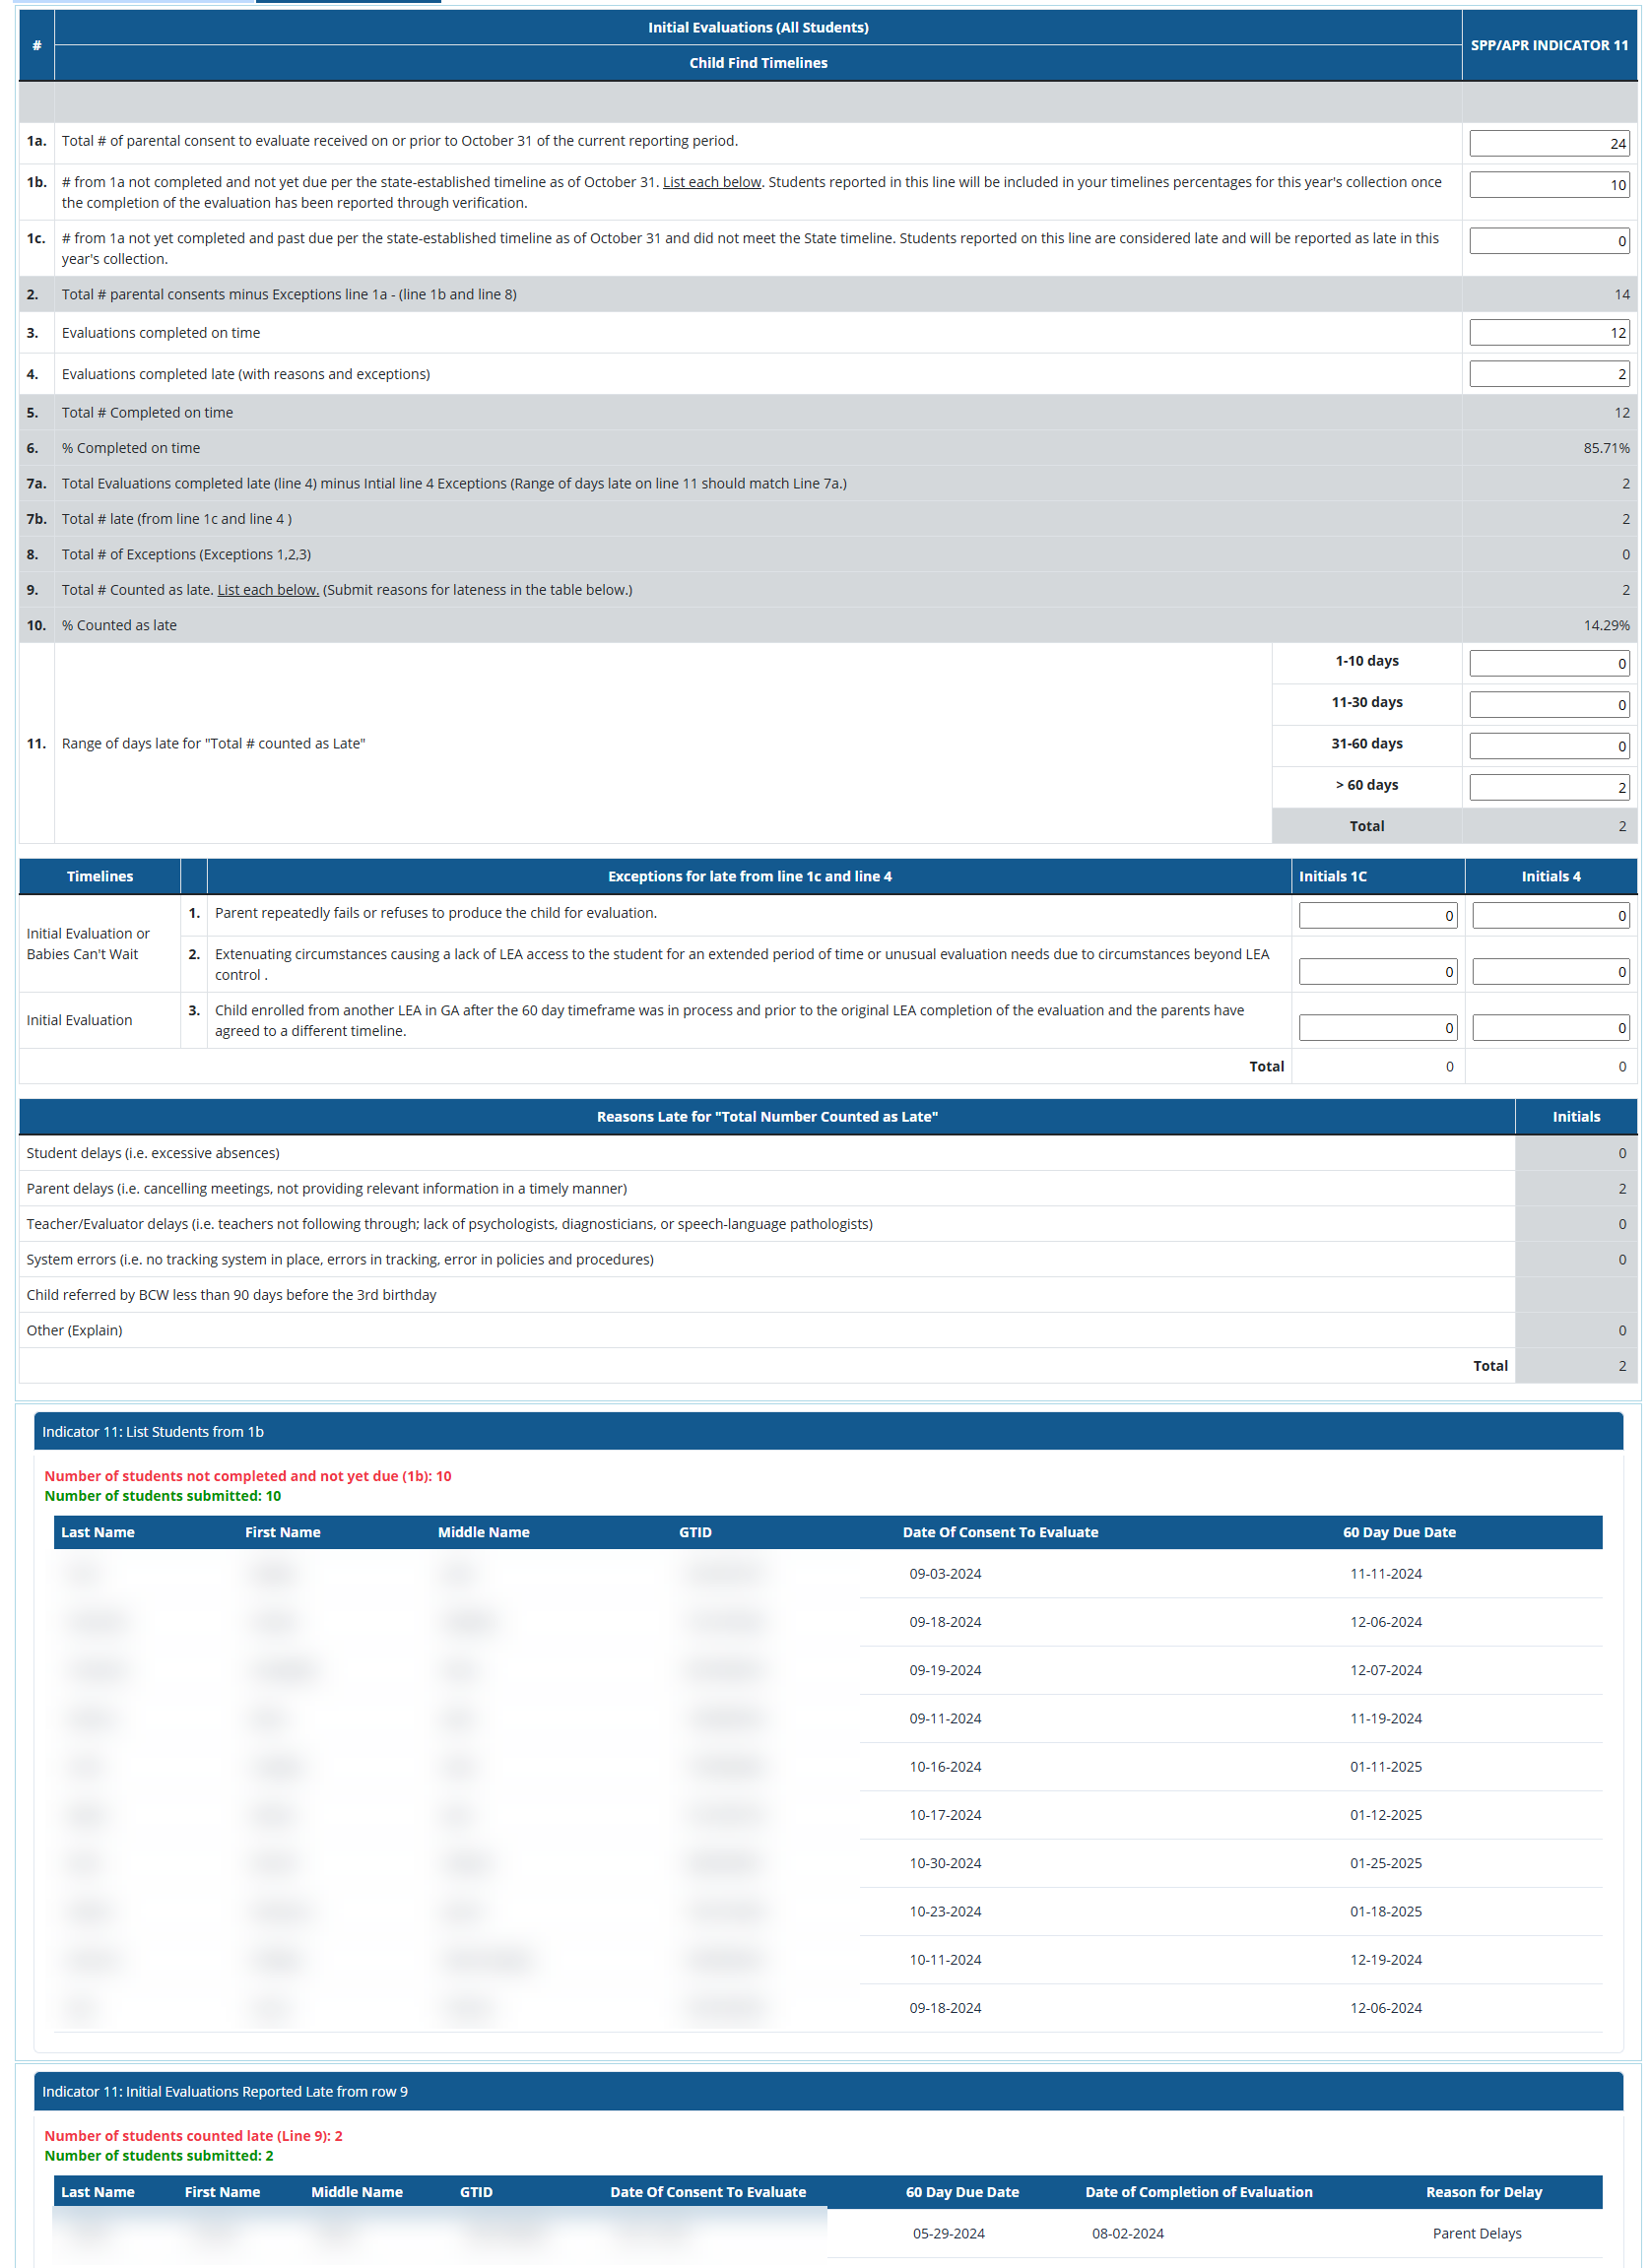Click the line 1a parental consent total field
Viewport: 1650px width, 2268px height.
click(x=1548, y=144)
